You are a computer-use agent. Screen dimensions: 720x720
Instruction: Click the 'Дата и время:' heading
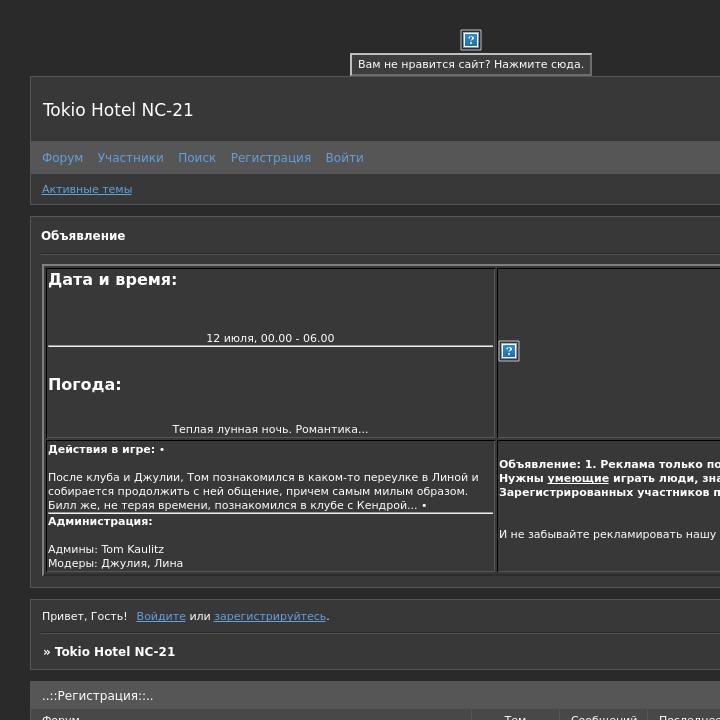112,279
